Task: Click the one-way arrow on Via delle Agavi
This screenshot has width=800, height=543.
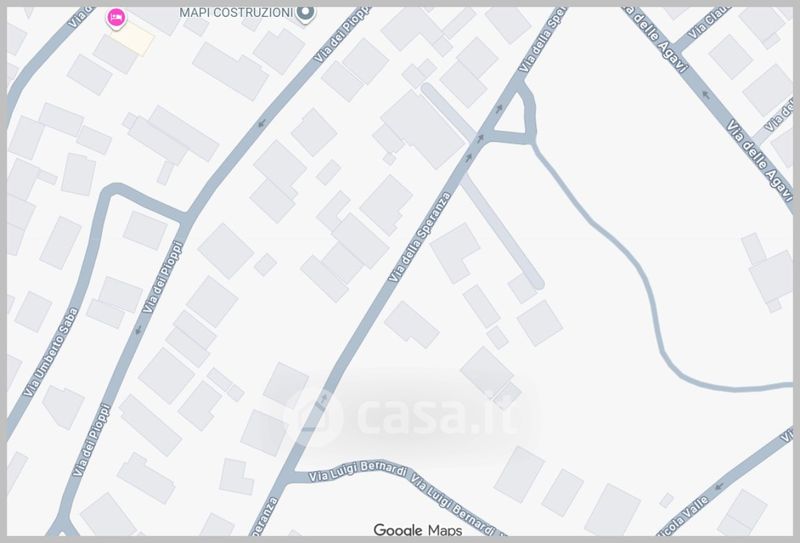Action: pyautogui.click(x=706, y=94)
